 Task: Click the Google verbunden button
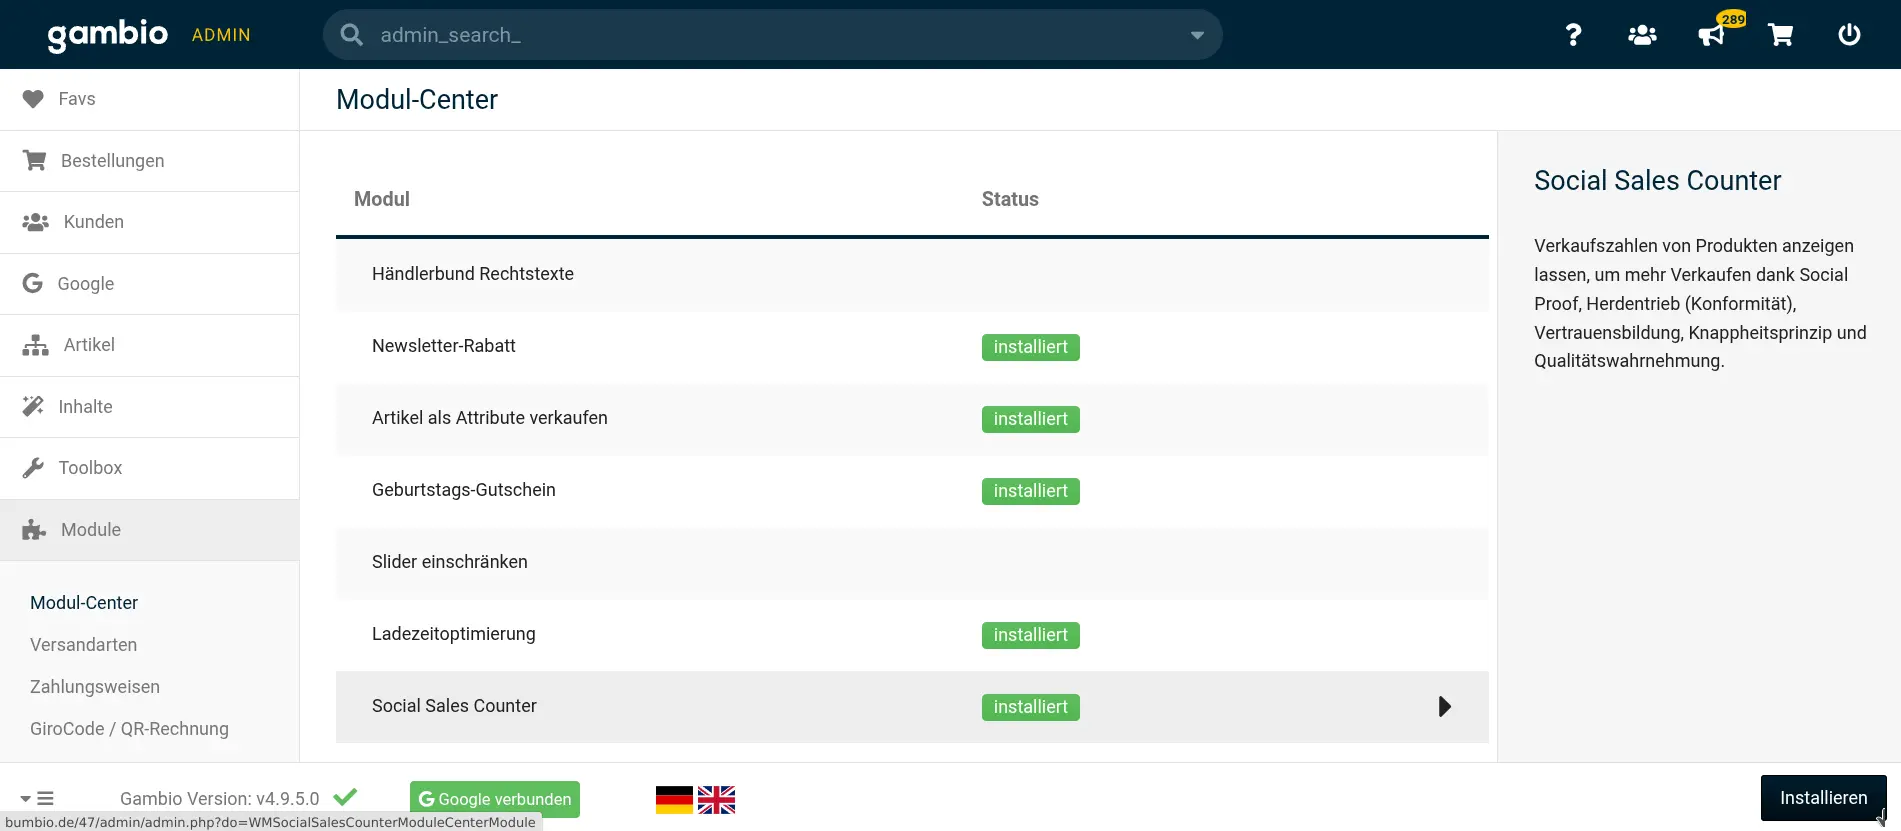click(495, 799)
